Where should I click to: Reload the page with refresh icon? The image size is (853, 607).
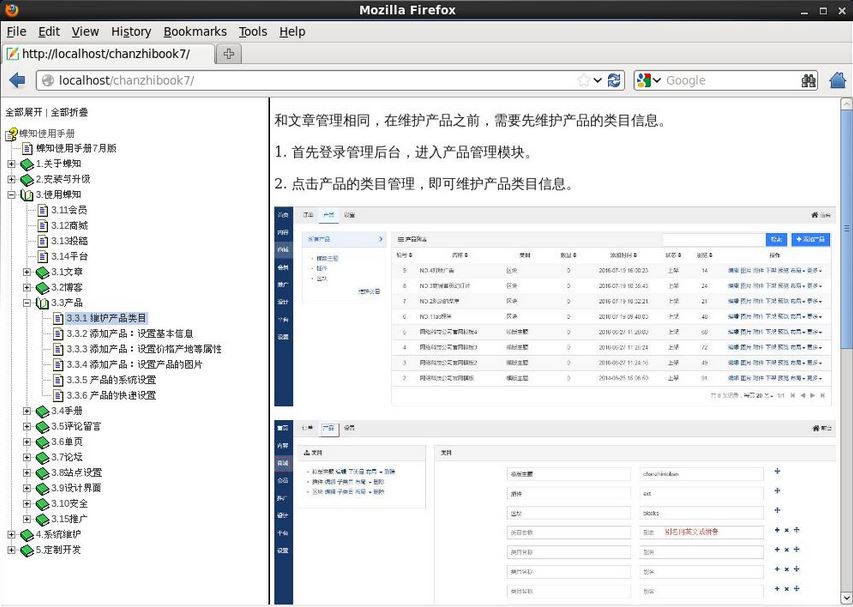pos(614,80)
